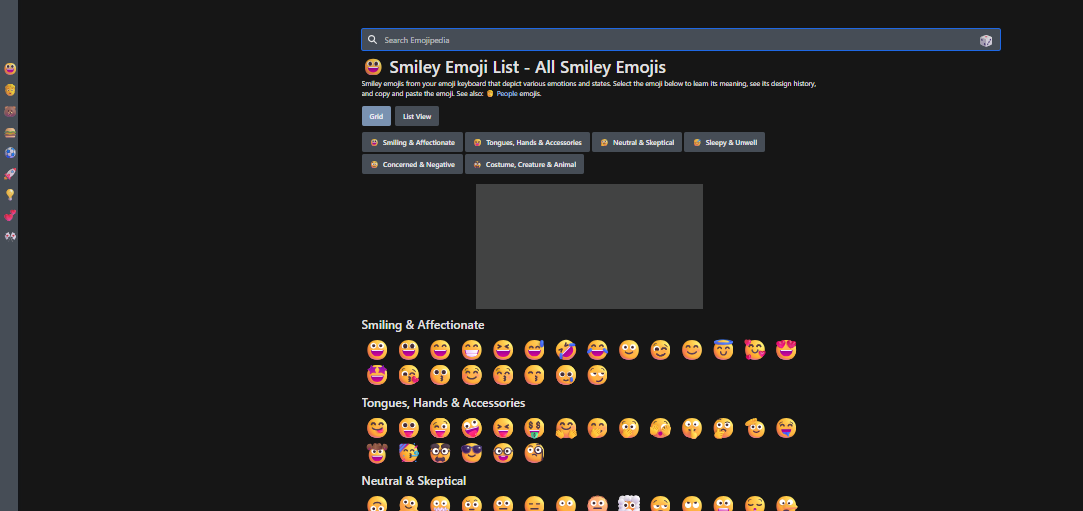Select the grinning face with sweat emoji

pyautogui.click(x=535, y=350)
